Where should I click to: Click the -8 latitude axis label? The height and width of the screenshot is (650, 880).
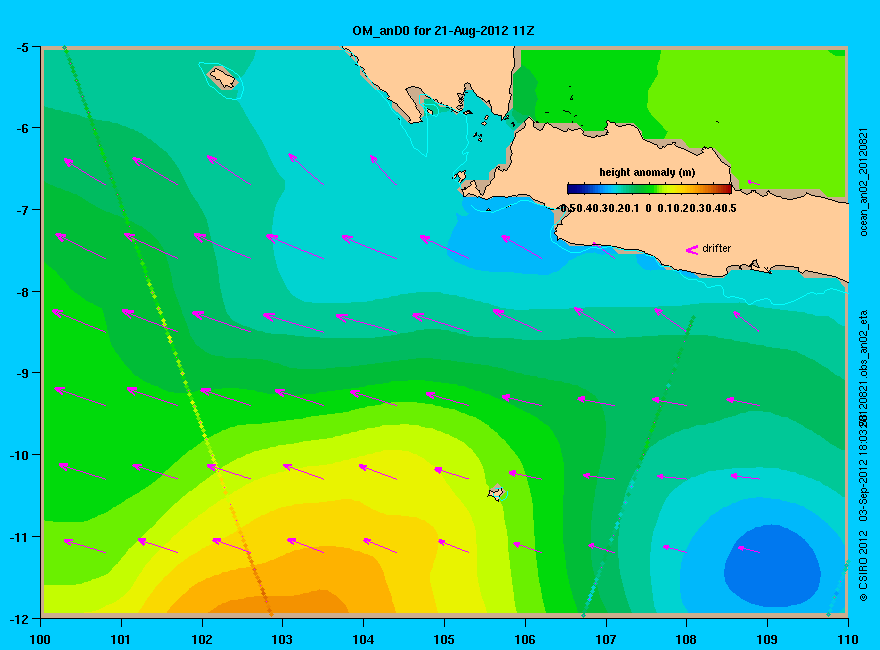[22, 292]
